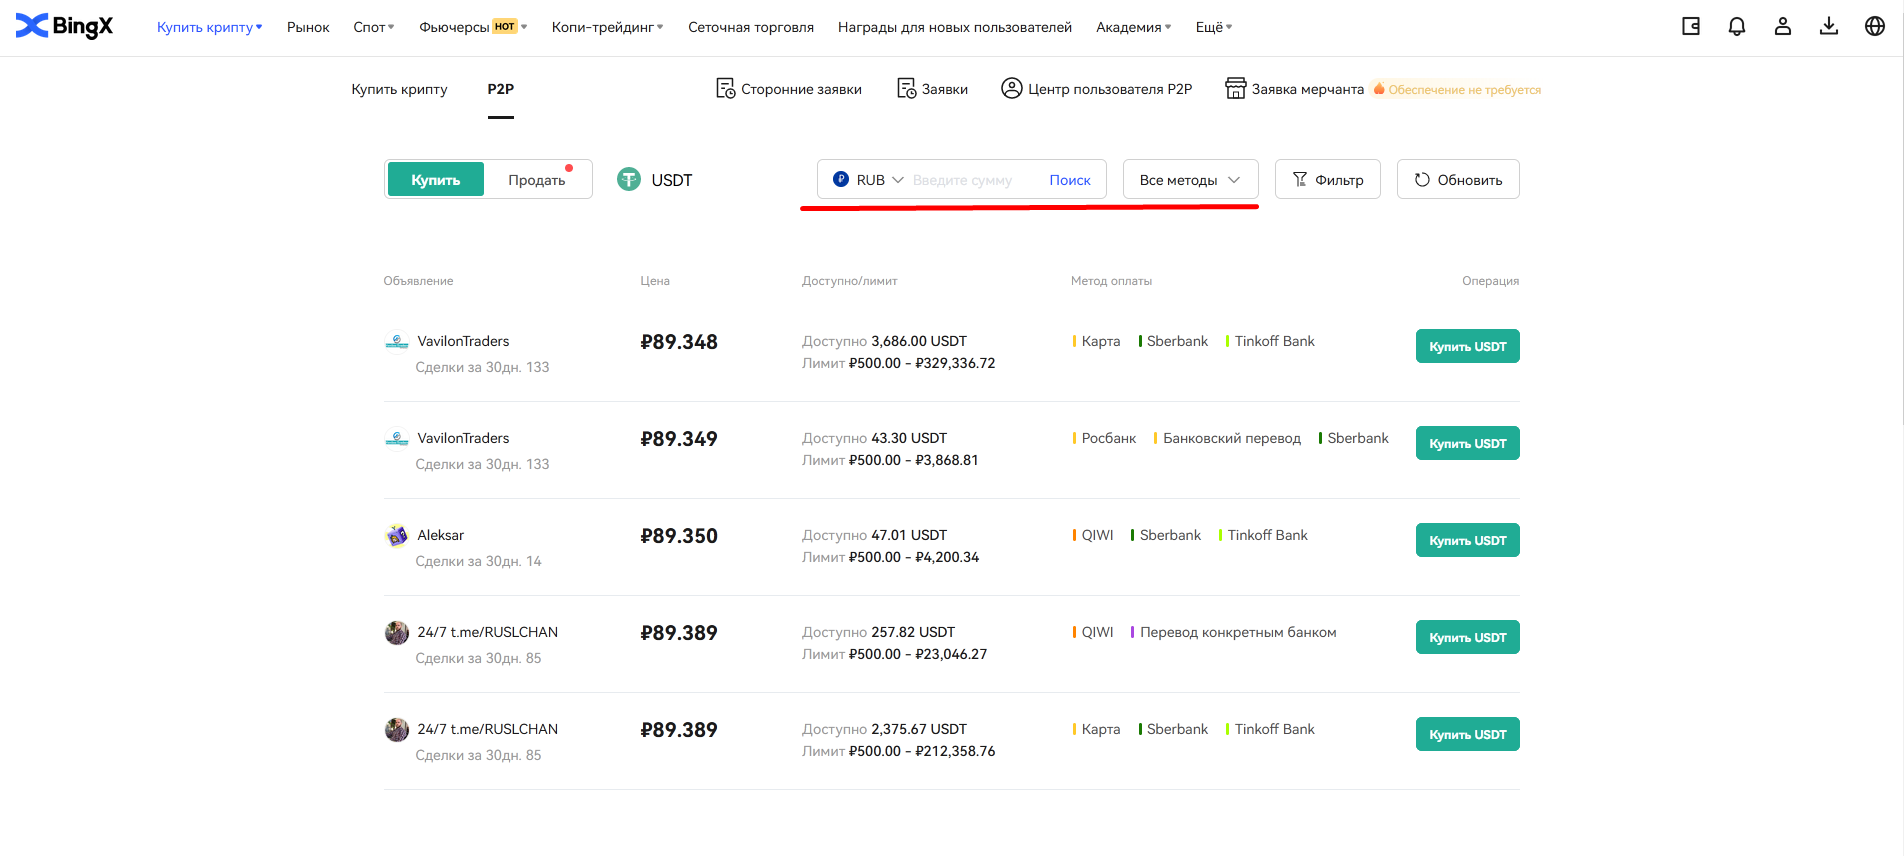The width and height of the screenshot is (1904, 856).
Task: Click VavilonTraders avatar at ₽89.349
Action: (397, 439)
